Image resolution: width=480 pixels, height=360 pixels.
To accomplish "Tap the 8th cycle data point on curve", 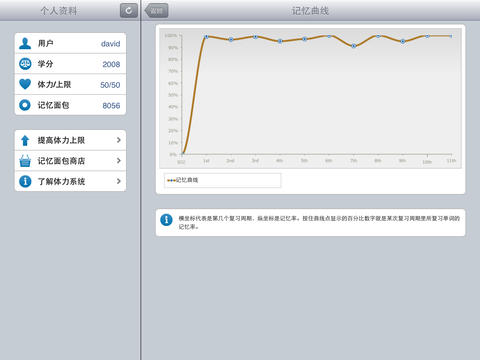I will (378, 36).
